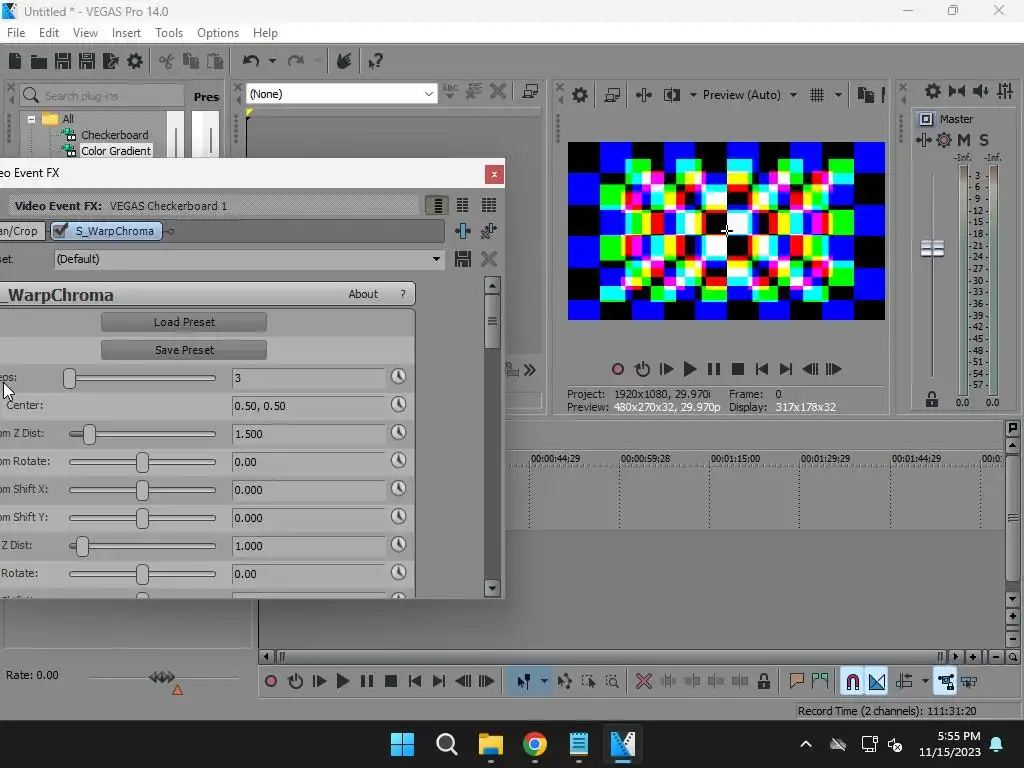Screen dimensions: 1024x768
Task: Click the Plug-In Chain icon in Video Event FX
Action: click(x=463, y=231)
